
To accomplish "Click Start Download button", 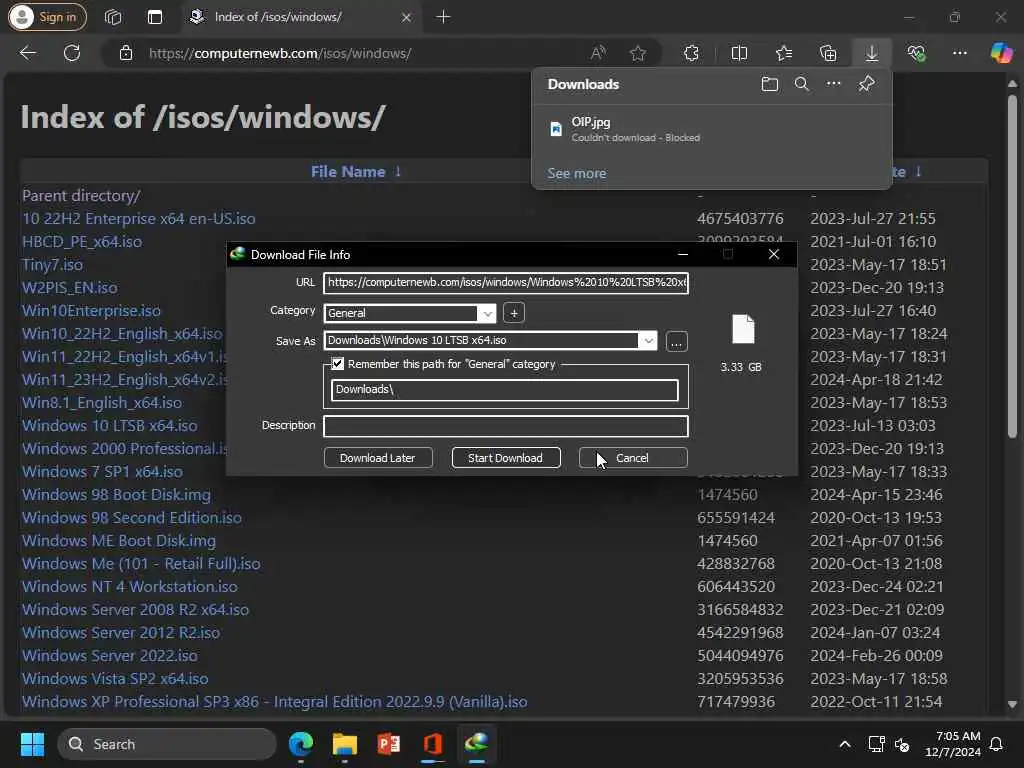I will [x=505, y=458].
